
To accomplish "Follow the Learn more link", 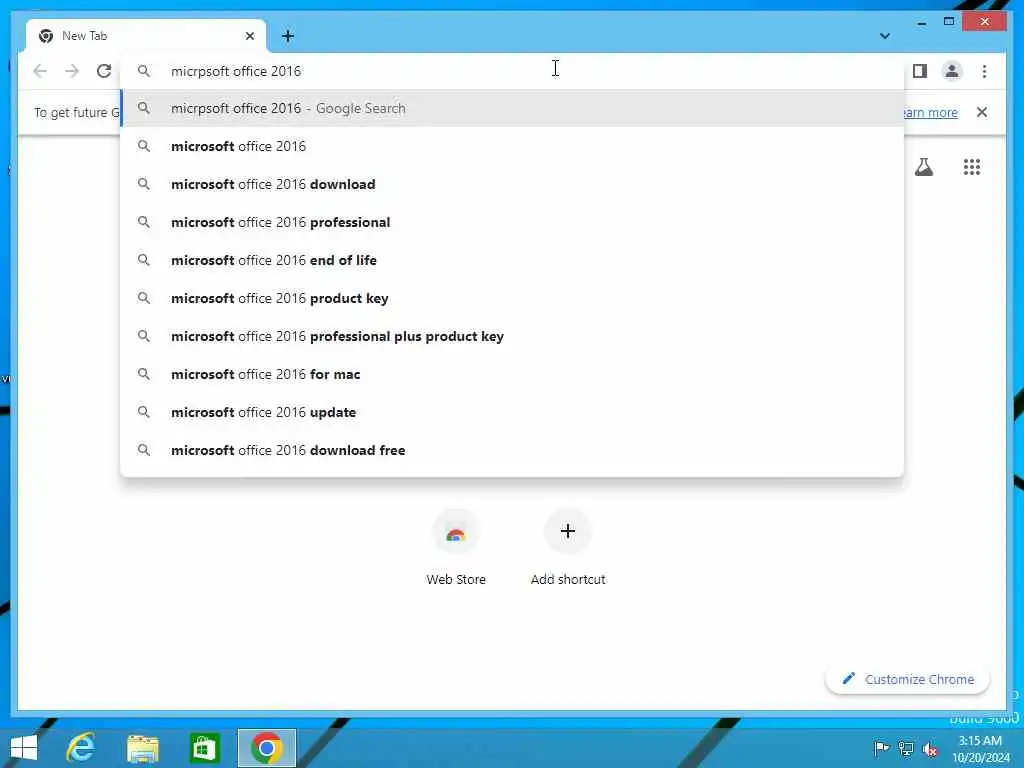I will click(930, 112).
